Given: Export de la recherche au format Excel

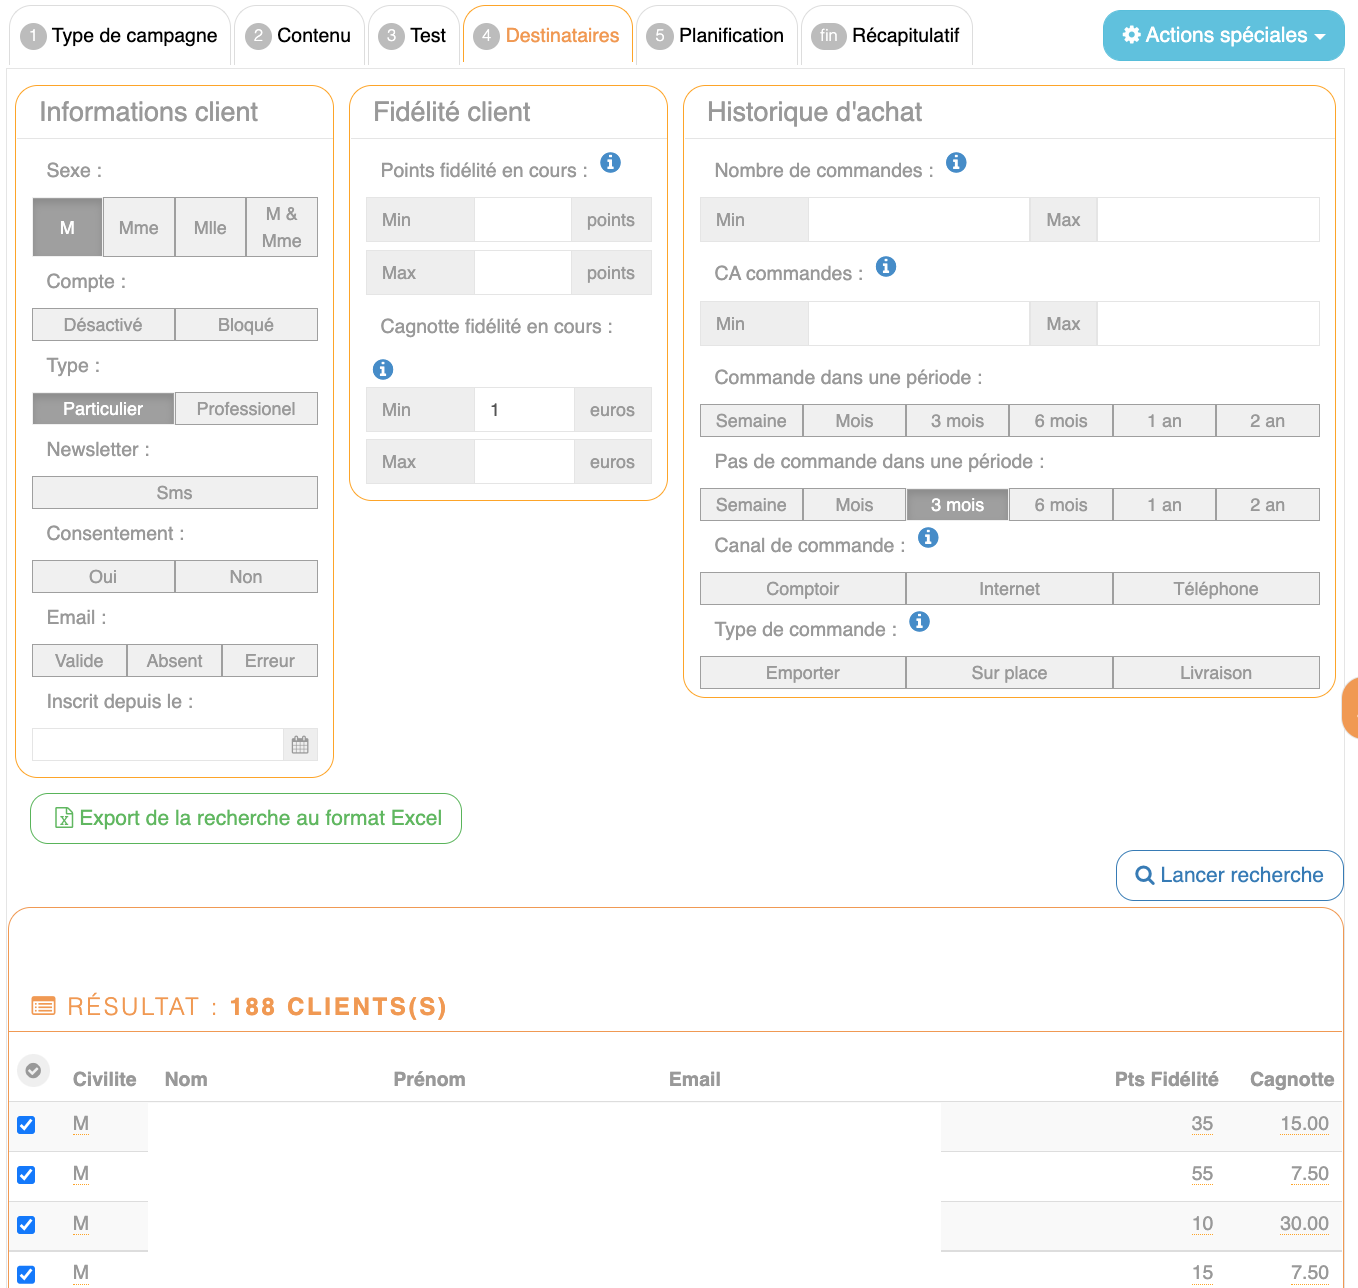Looking at the screenshot, I should pyautogui.click(x=246, y=818).
